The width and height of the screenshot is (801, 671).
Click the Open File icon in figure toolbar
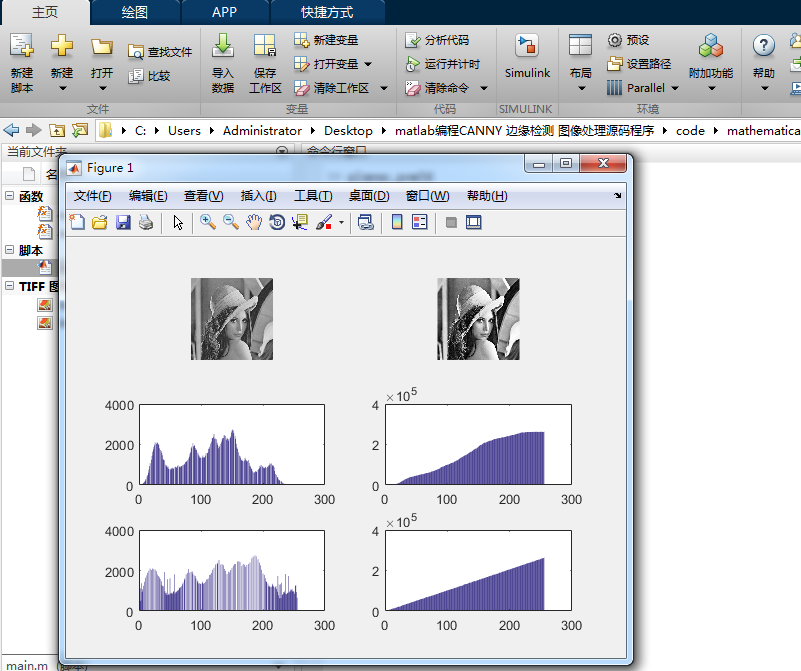click(100, 222)
